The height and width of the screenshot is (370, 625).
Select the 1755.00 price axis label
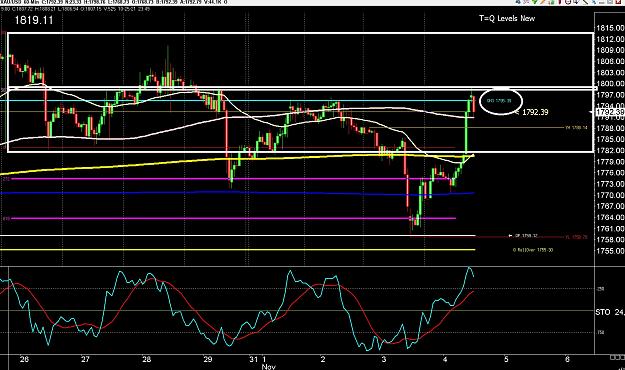(x=610, y=251)
